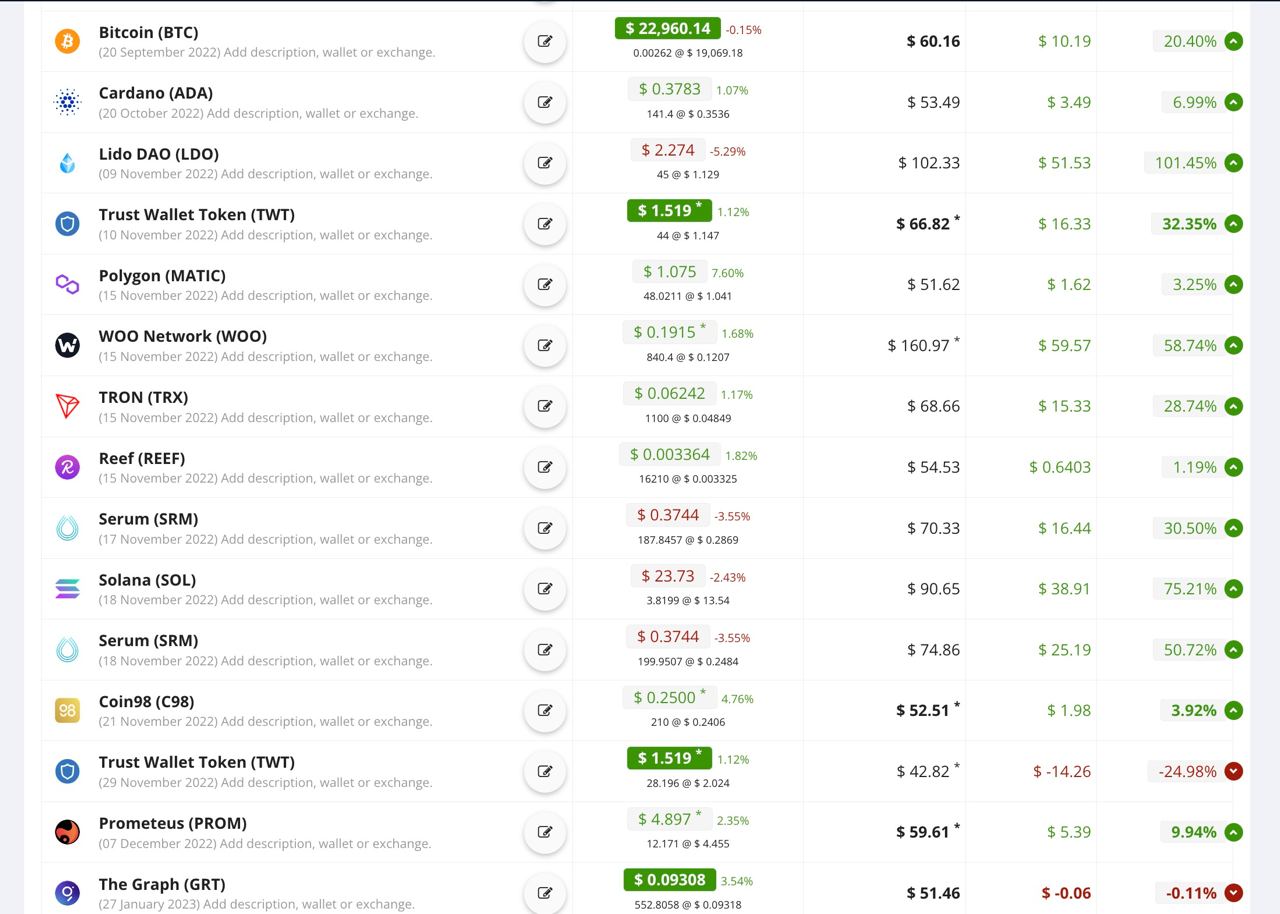The width and height of the screenshot is (1280, 914).
Task: Open the Solana (SOL) coin name
Action: (147, 580)
